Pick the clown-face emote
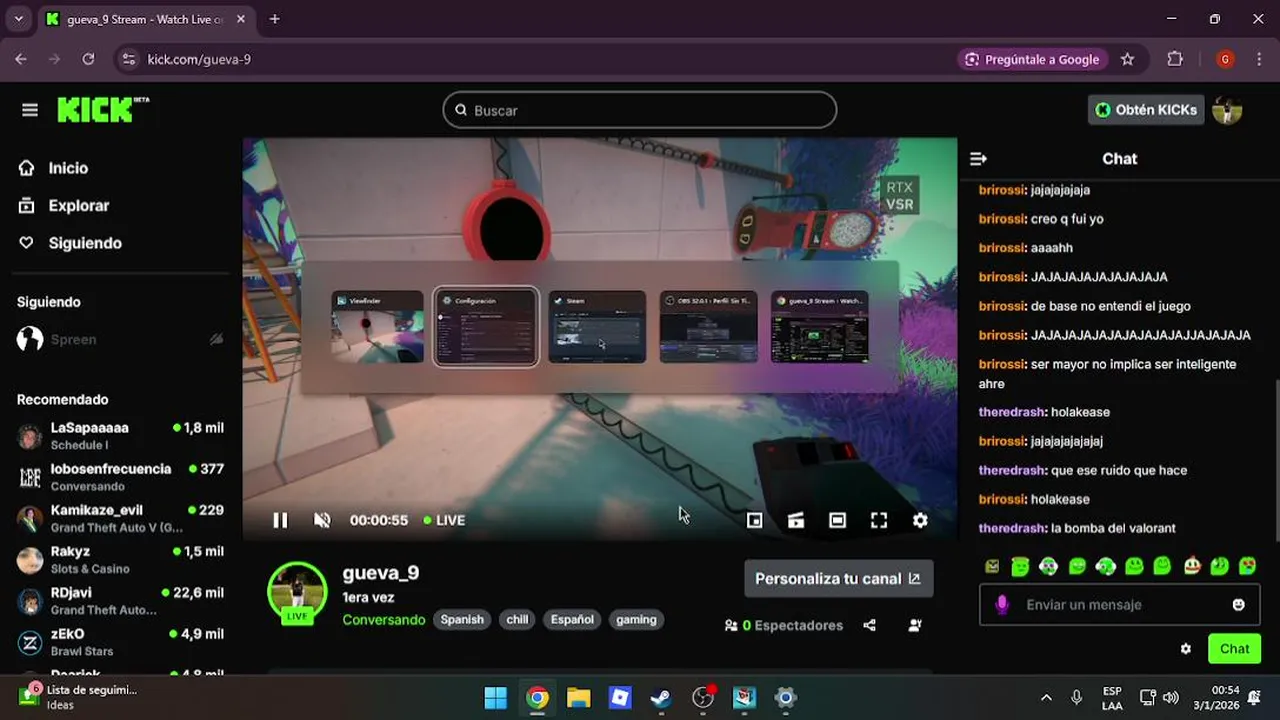Viewport: 1280px width, 720px height. [x=1191, y=567]
